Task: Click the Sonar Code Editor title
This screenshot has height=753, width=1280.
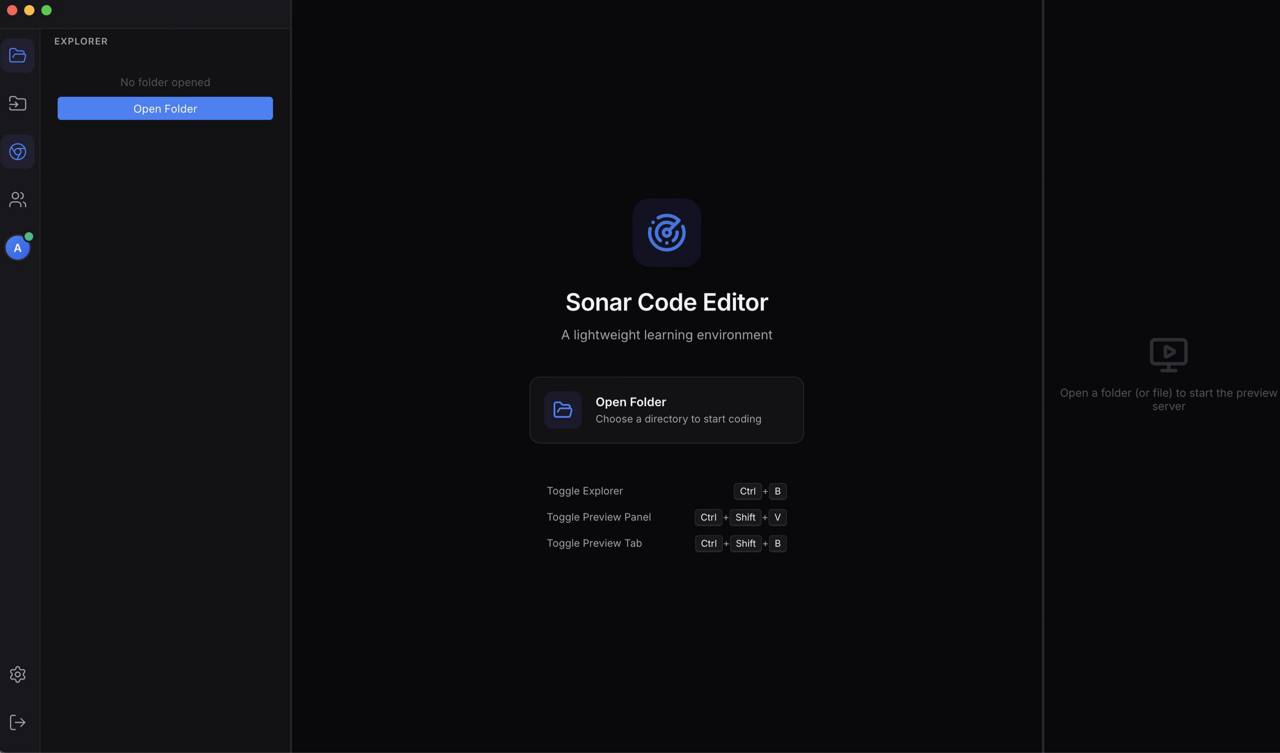Action: pos(666,302)
